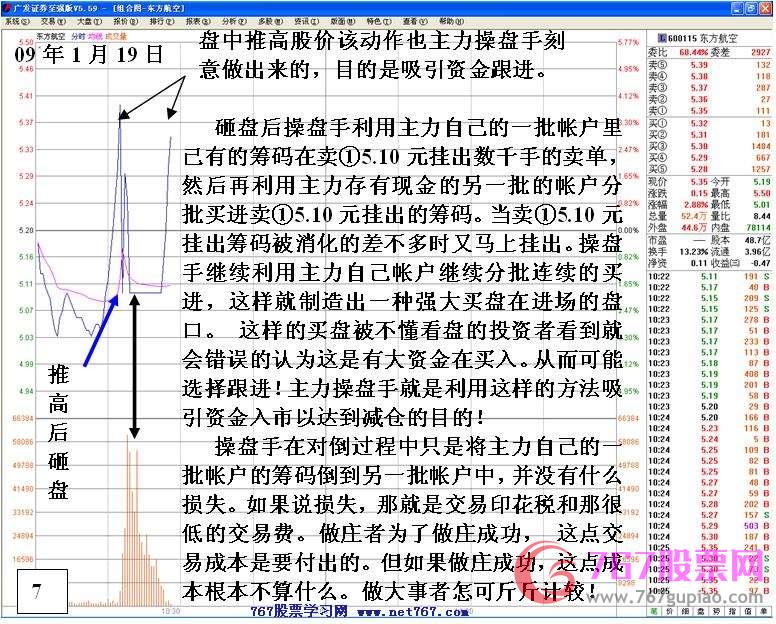Open the 查看 menu

coord(415,22)
